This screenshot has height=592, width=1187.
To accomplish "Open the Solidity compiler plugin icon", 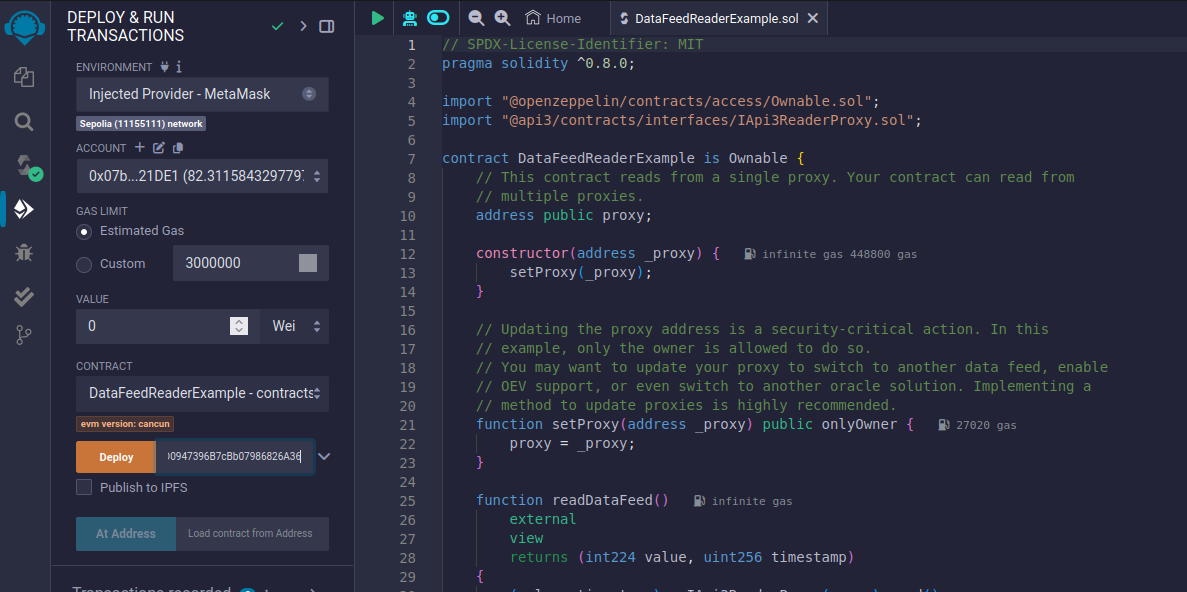I will coord(24,166).
